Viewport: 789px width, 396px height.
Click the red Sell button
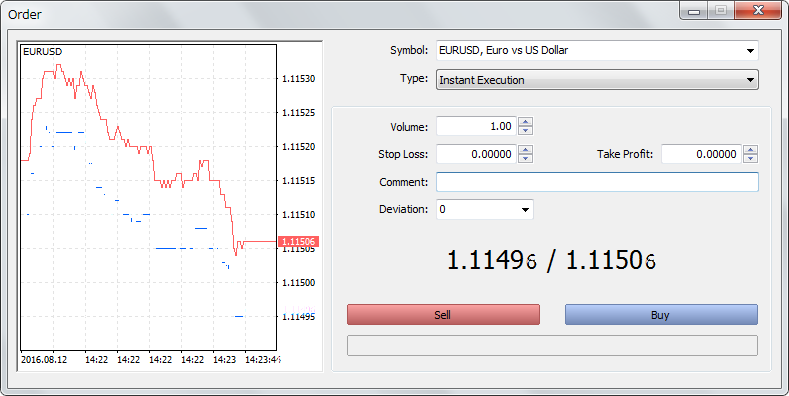443,314
